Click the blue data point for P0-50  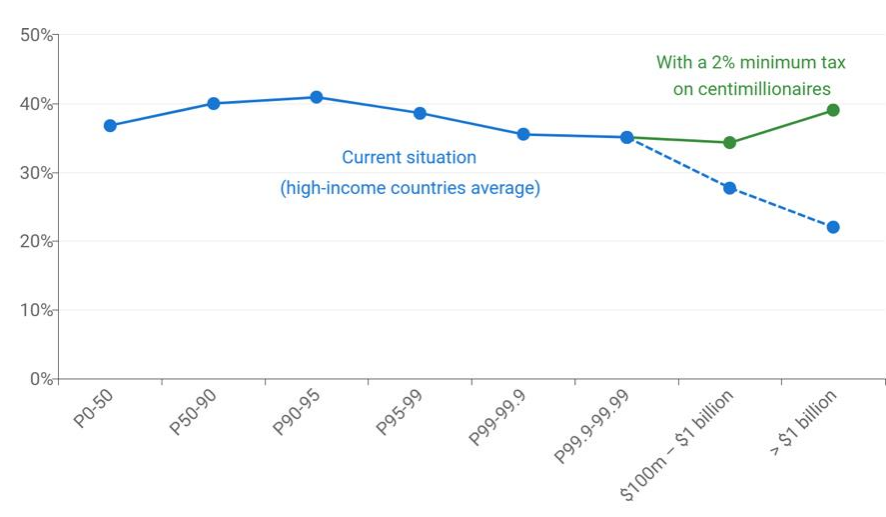pos(110,126)
